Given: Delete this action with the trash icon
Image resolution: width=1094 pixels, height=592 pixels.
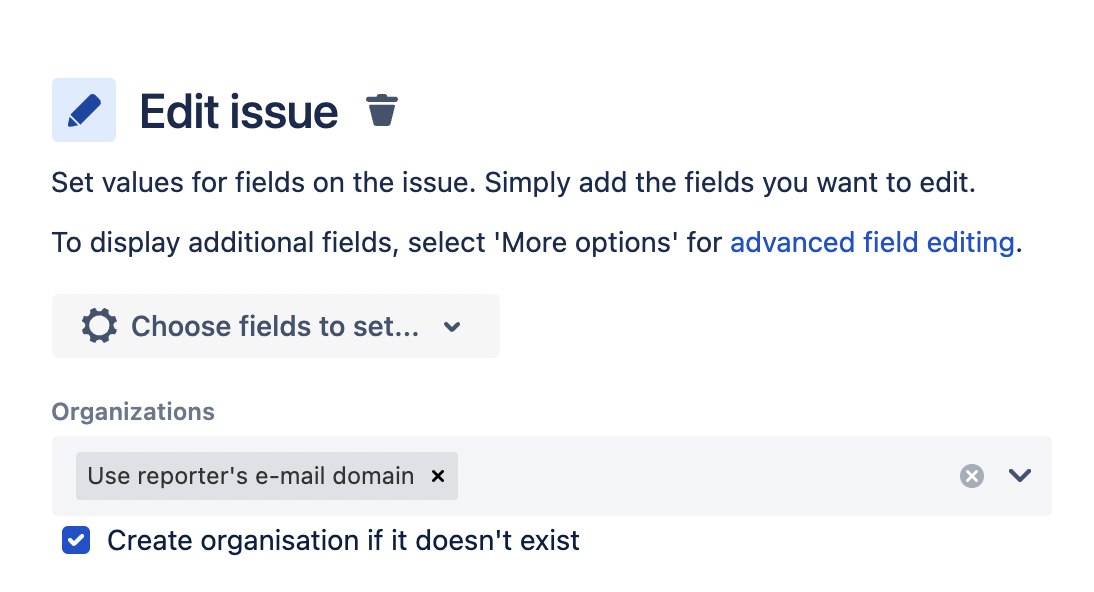Looking at the screenshot, I should pos(382,110).
